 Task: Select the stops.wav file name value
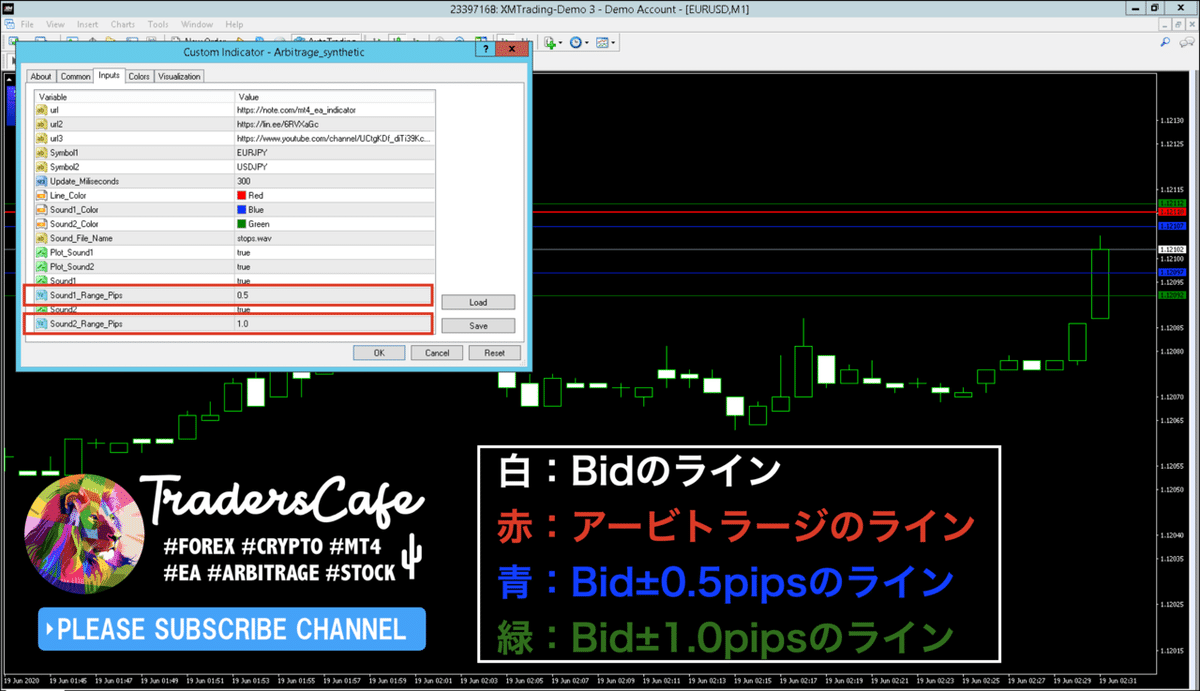255,238
